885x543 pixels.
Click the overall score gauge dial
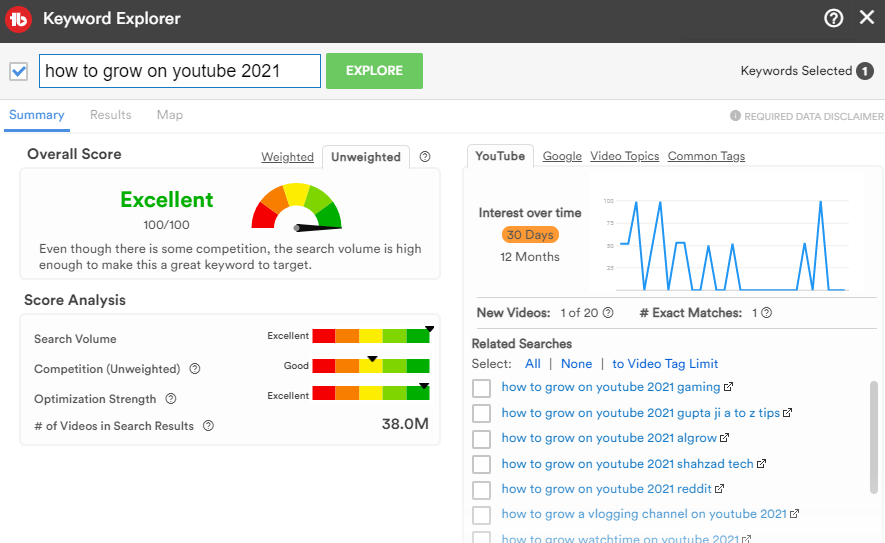coord(297,207)
